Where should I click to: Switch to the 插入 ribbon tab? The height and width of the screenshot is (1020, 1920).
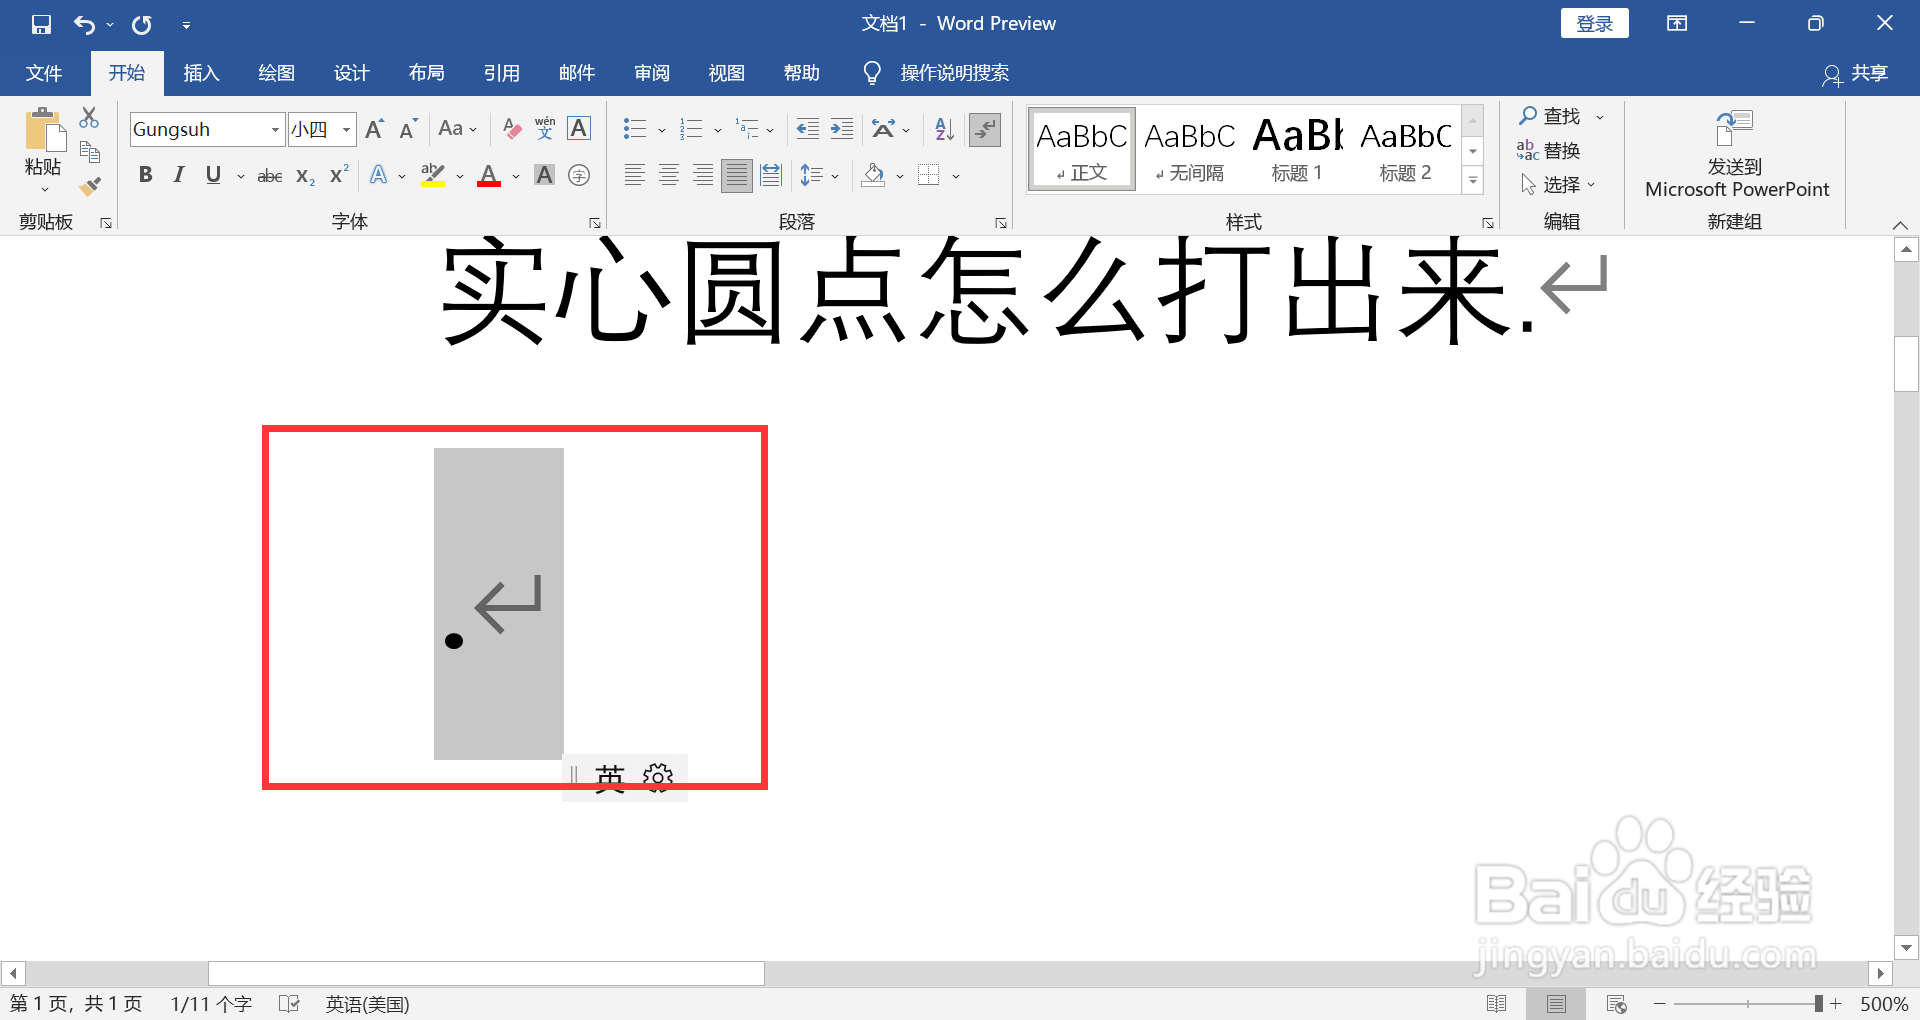pyautogui.click(x=200, y=72)
